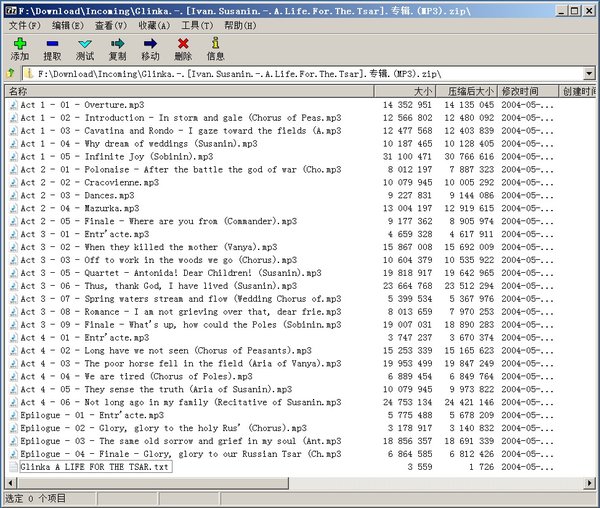Click the 测试 (Test) toolbar icon

[x=85, y=45]
